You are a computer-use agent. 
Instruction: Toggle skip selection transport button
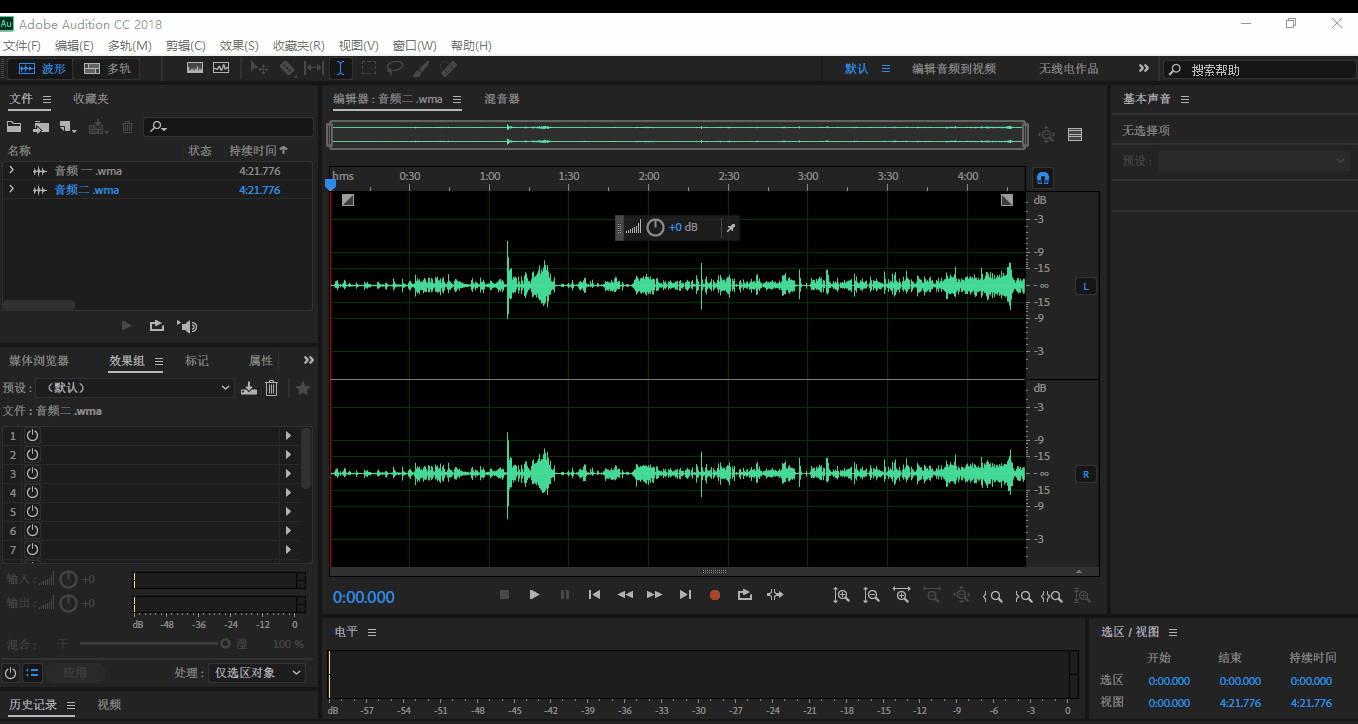click(775, 595)
